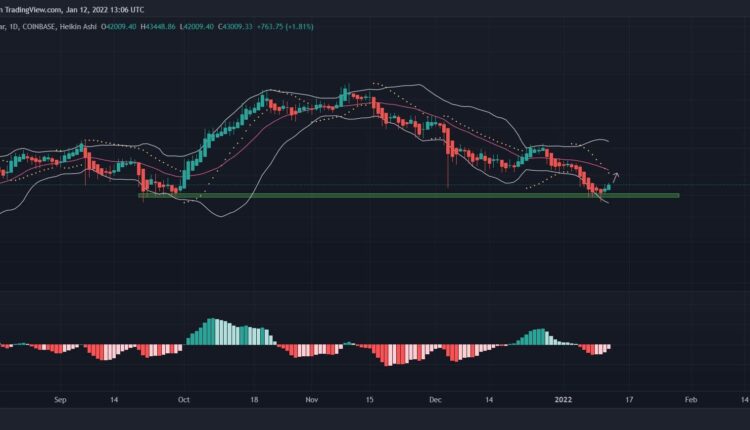Click the TradingView.com watermark text
The image size is (750, 430).
click(35, 9)
